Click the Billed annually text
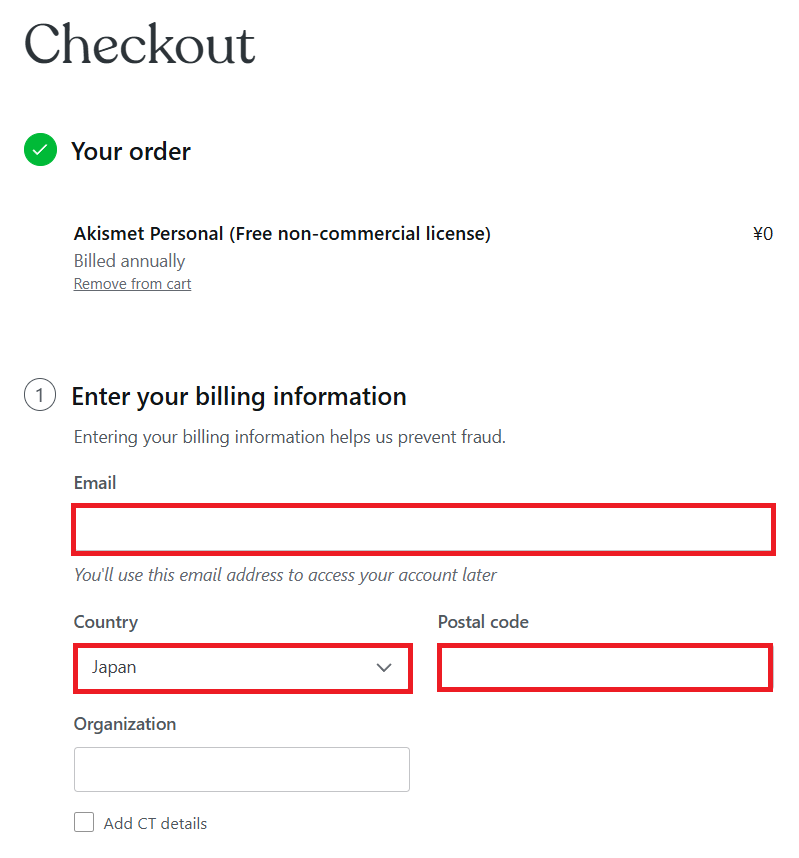799x858 pixels. (130, 261)
